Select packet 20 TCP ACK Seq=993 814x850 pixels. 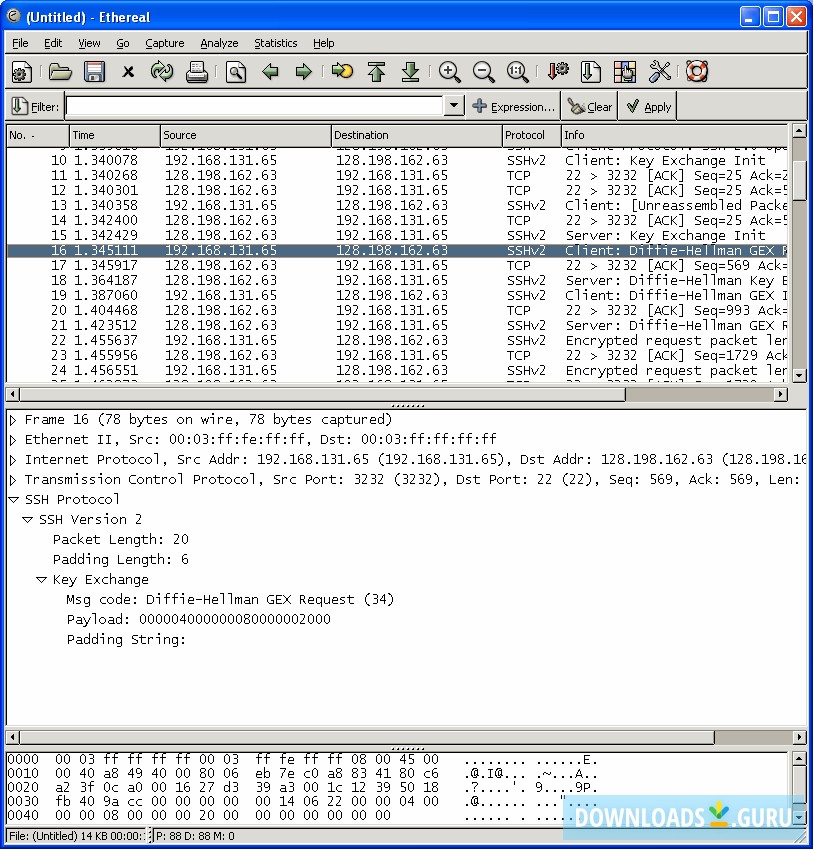click(397, 311)
